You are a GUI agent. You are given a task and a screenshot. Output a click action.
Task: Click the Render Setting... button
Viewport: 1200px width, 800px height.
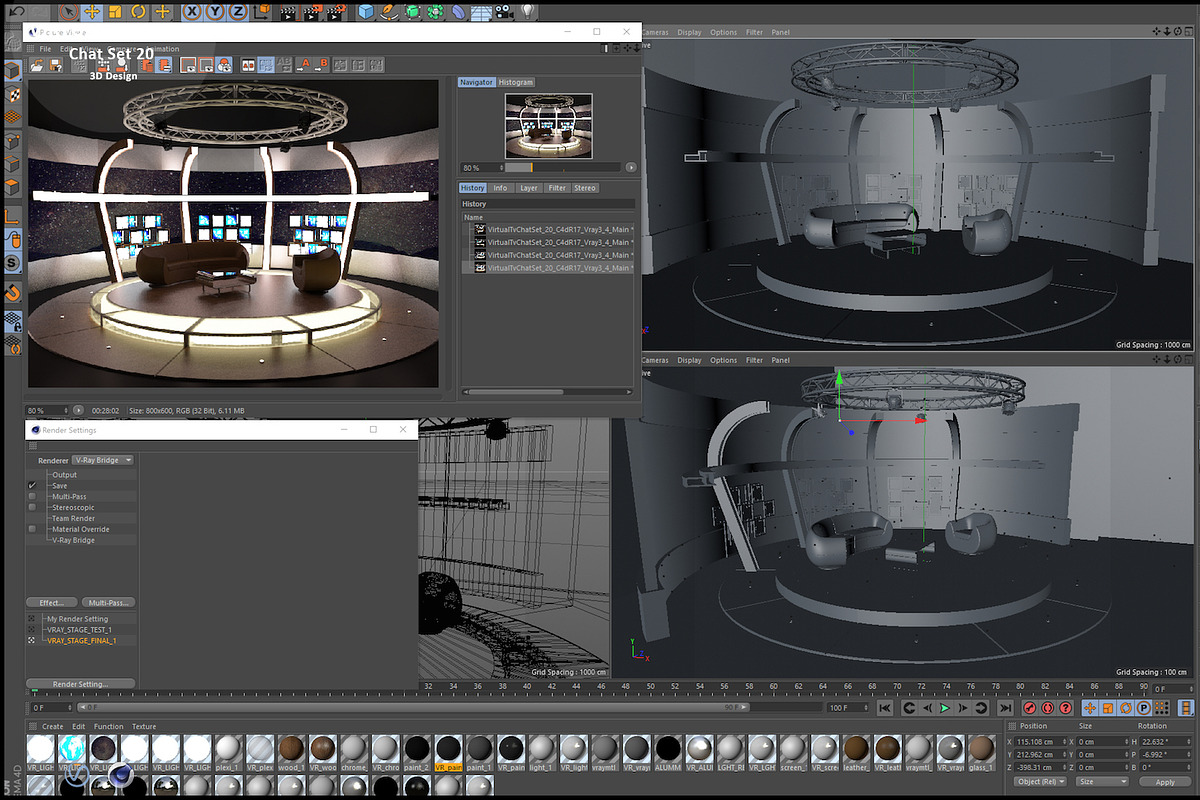coord(80,684)
